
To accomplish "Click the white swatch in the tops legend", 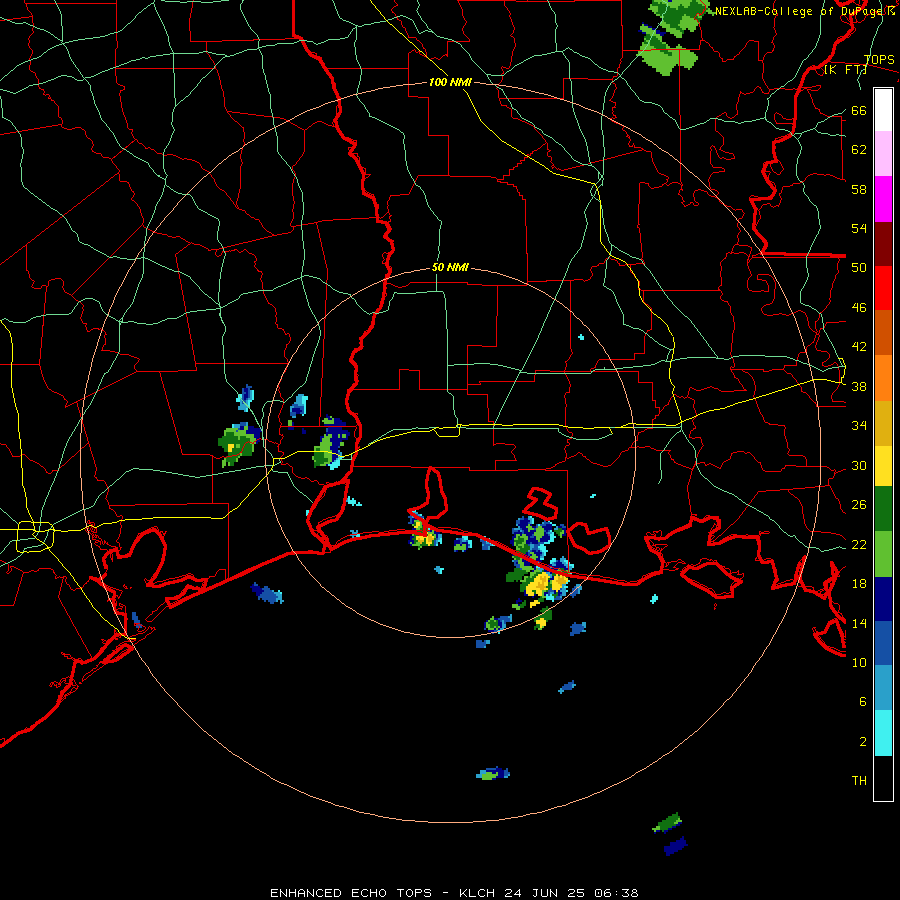I will click(883, 110).
